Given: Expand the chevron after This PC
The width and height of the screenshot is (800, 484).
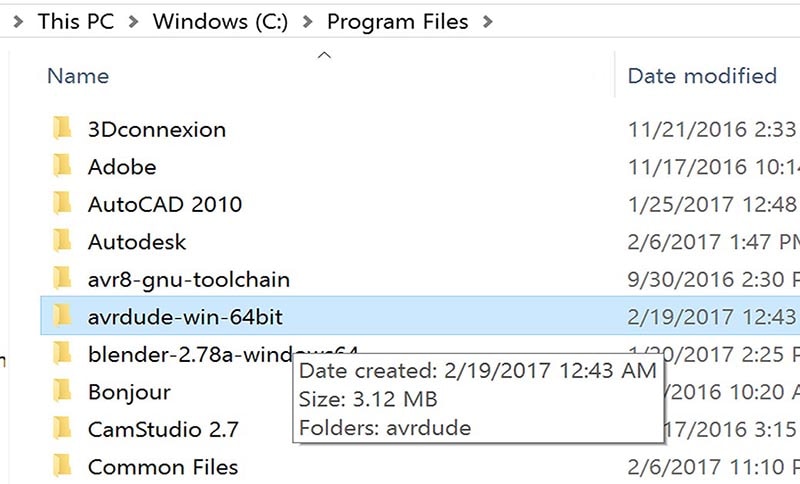Looking at the screenshot, I should pyautogui.click(x=133, y=21).
